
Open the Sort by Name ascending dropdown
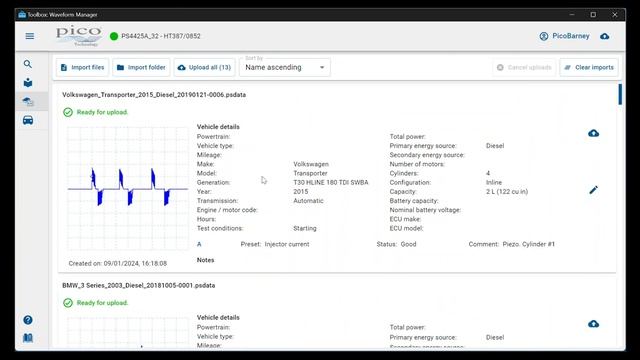click(285, 67)
